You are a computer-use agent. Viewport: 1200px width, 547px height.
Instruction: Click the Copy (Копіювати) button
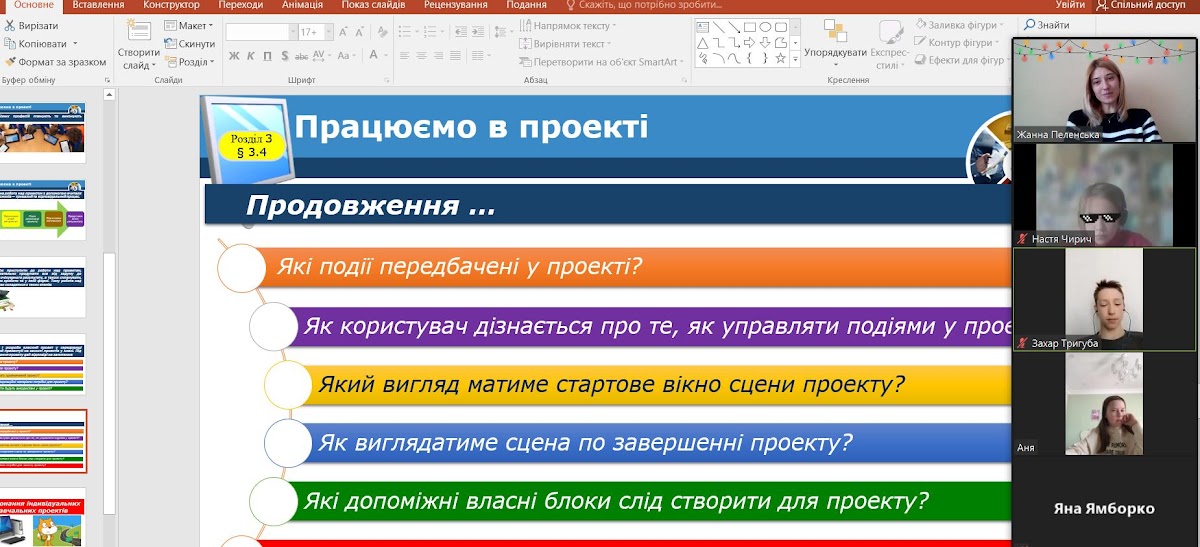(41, 43)
